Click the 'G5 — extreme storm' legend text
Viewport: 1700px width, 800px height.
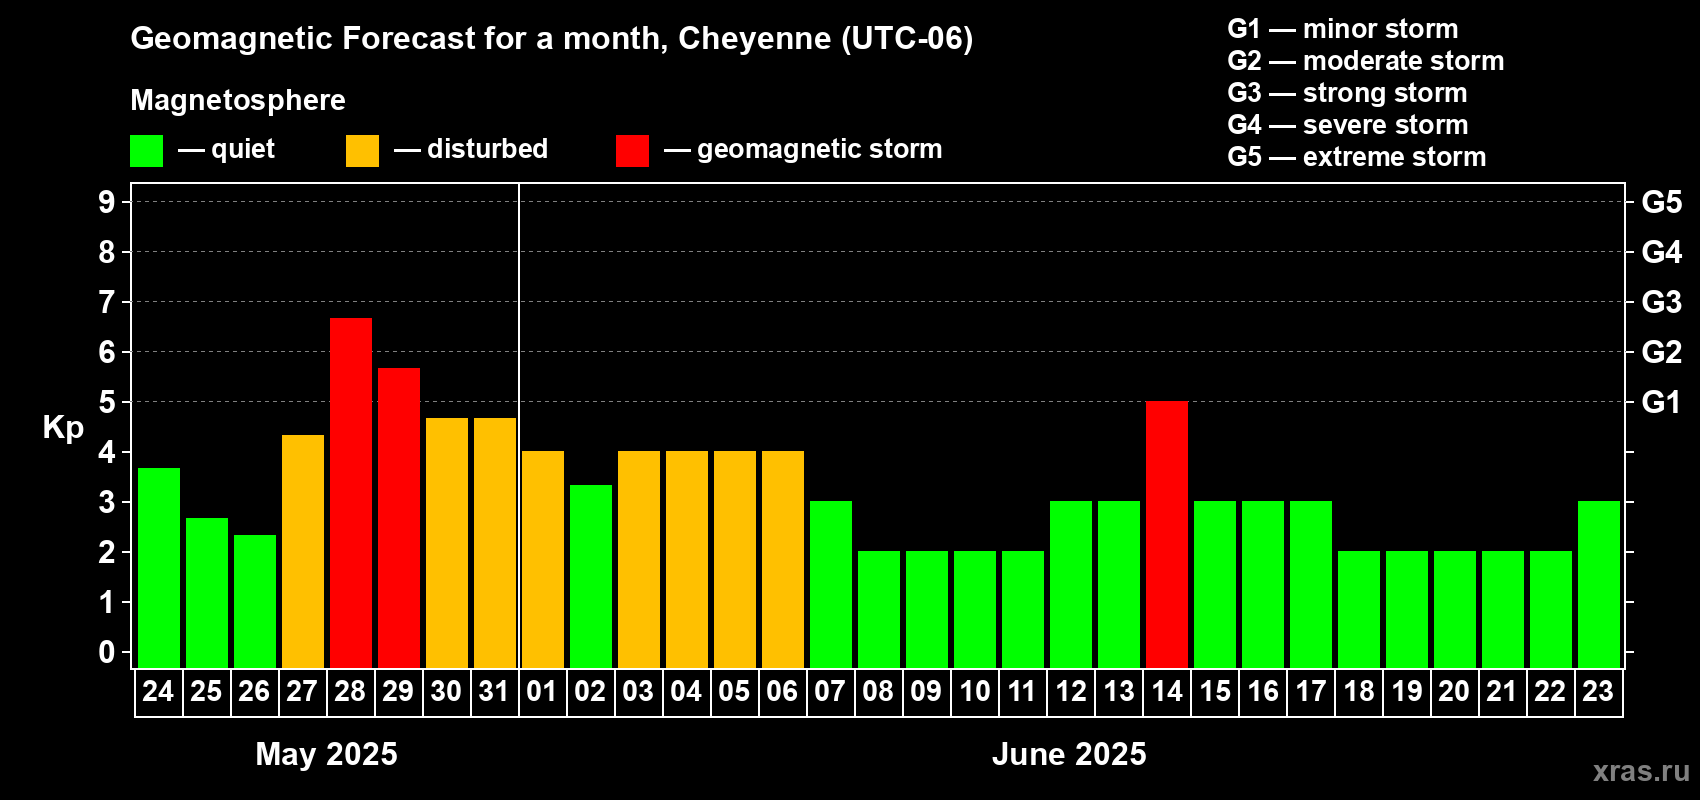[x=1357, y=157]
